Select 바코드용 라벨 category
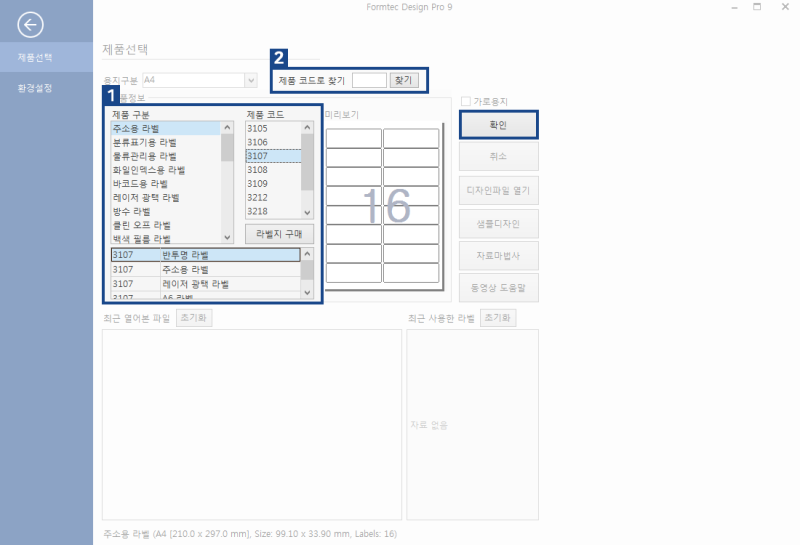 click(166, 184)
